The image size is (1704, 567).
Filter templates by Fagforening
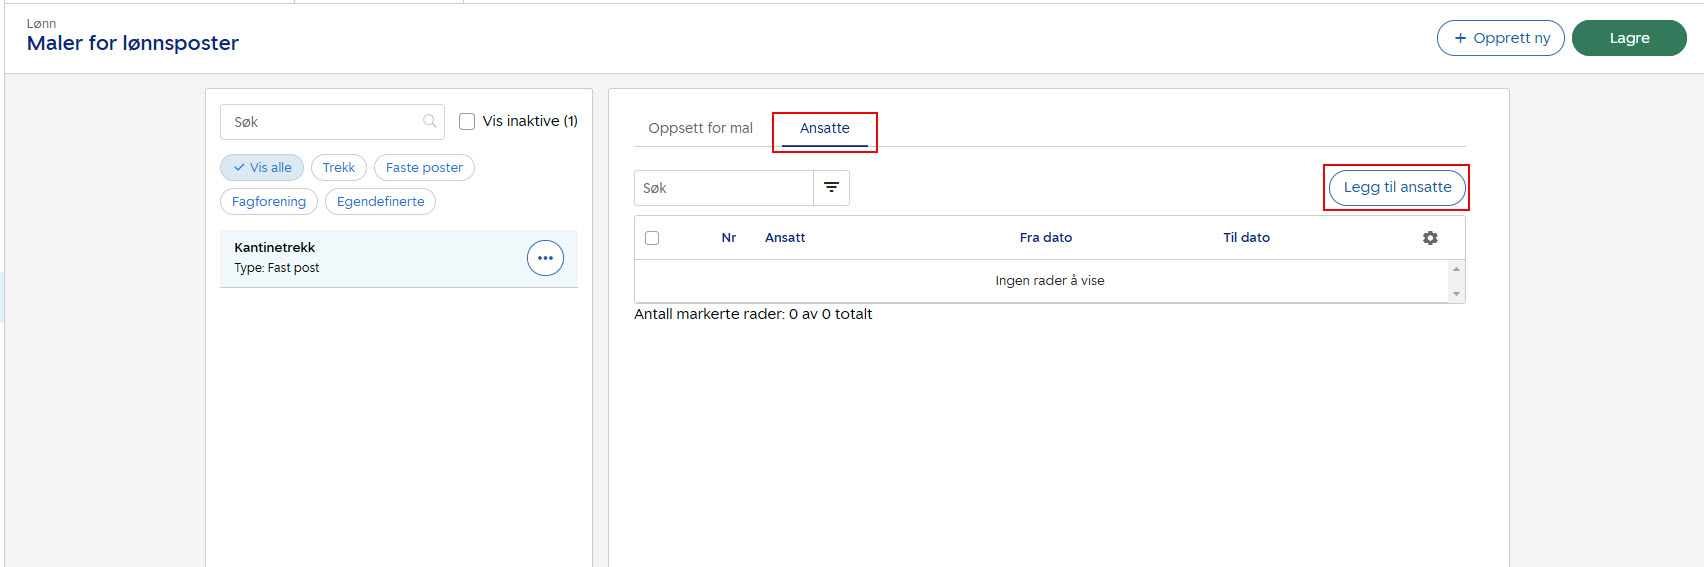269,202
